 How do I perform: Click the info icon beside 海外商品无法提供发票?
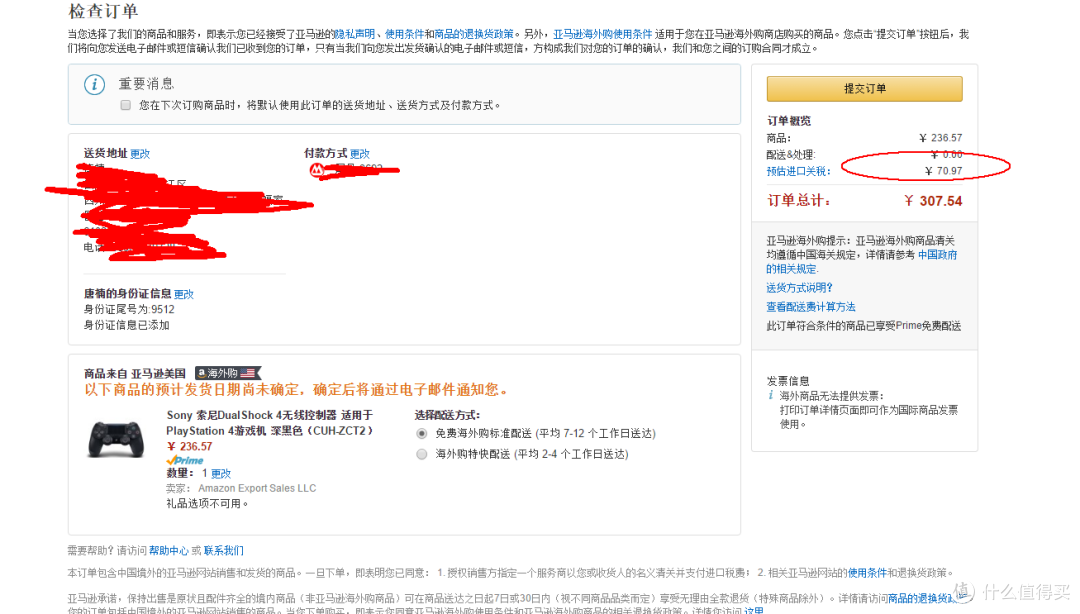[x=771, y=396]
